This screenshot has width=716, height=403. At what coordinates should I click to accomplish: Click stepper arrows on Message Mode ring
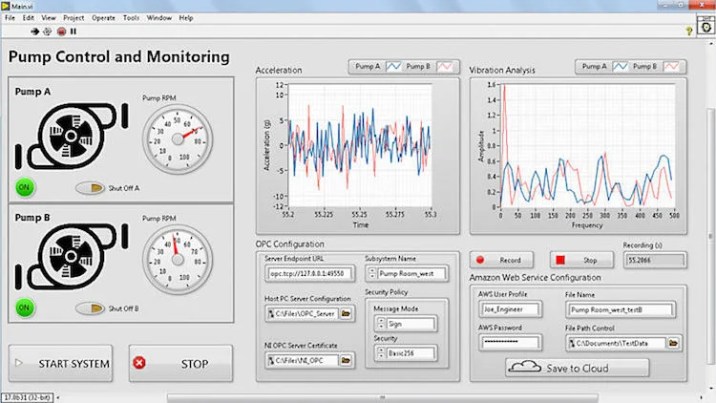(x=381, y=324)
